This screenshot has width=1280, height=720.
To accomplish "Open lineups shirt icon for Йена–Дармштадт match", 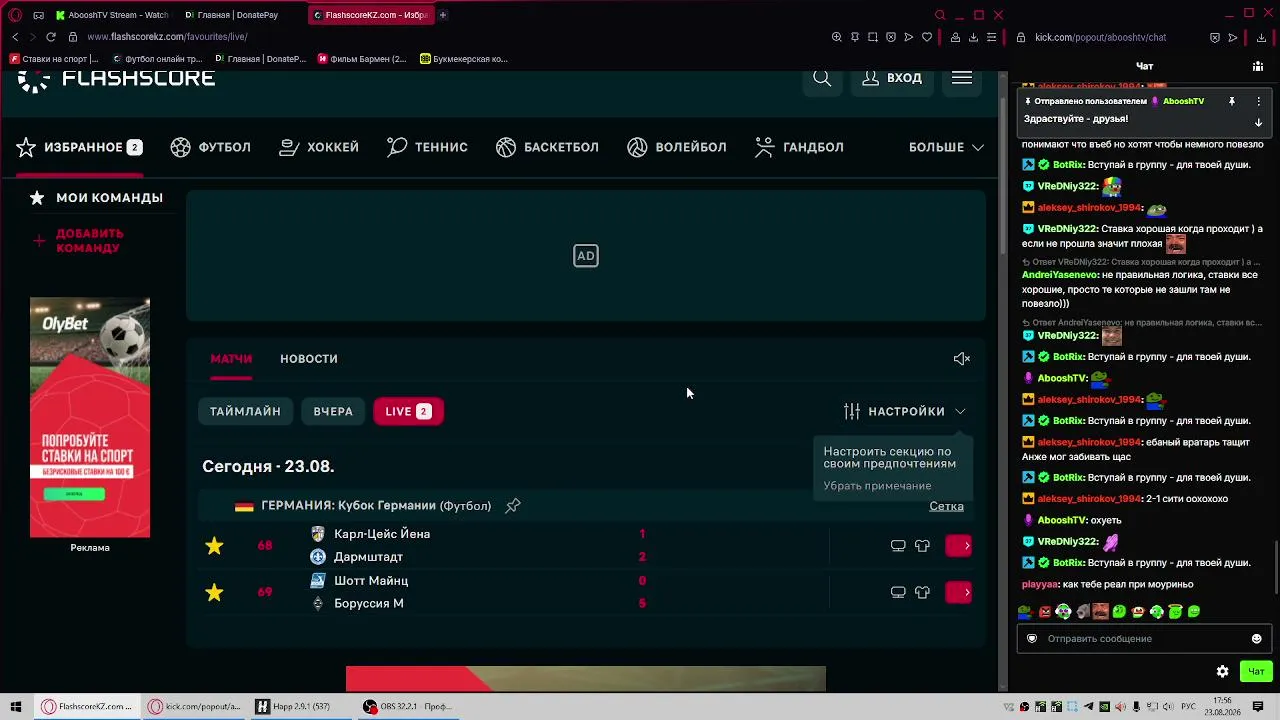I will tap(922, 546).
